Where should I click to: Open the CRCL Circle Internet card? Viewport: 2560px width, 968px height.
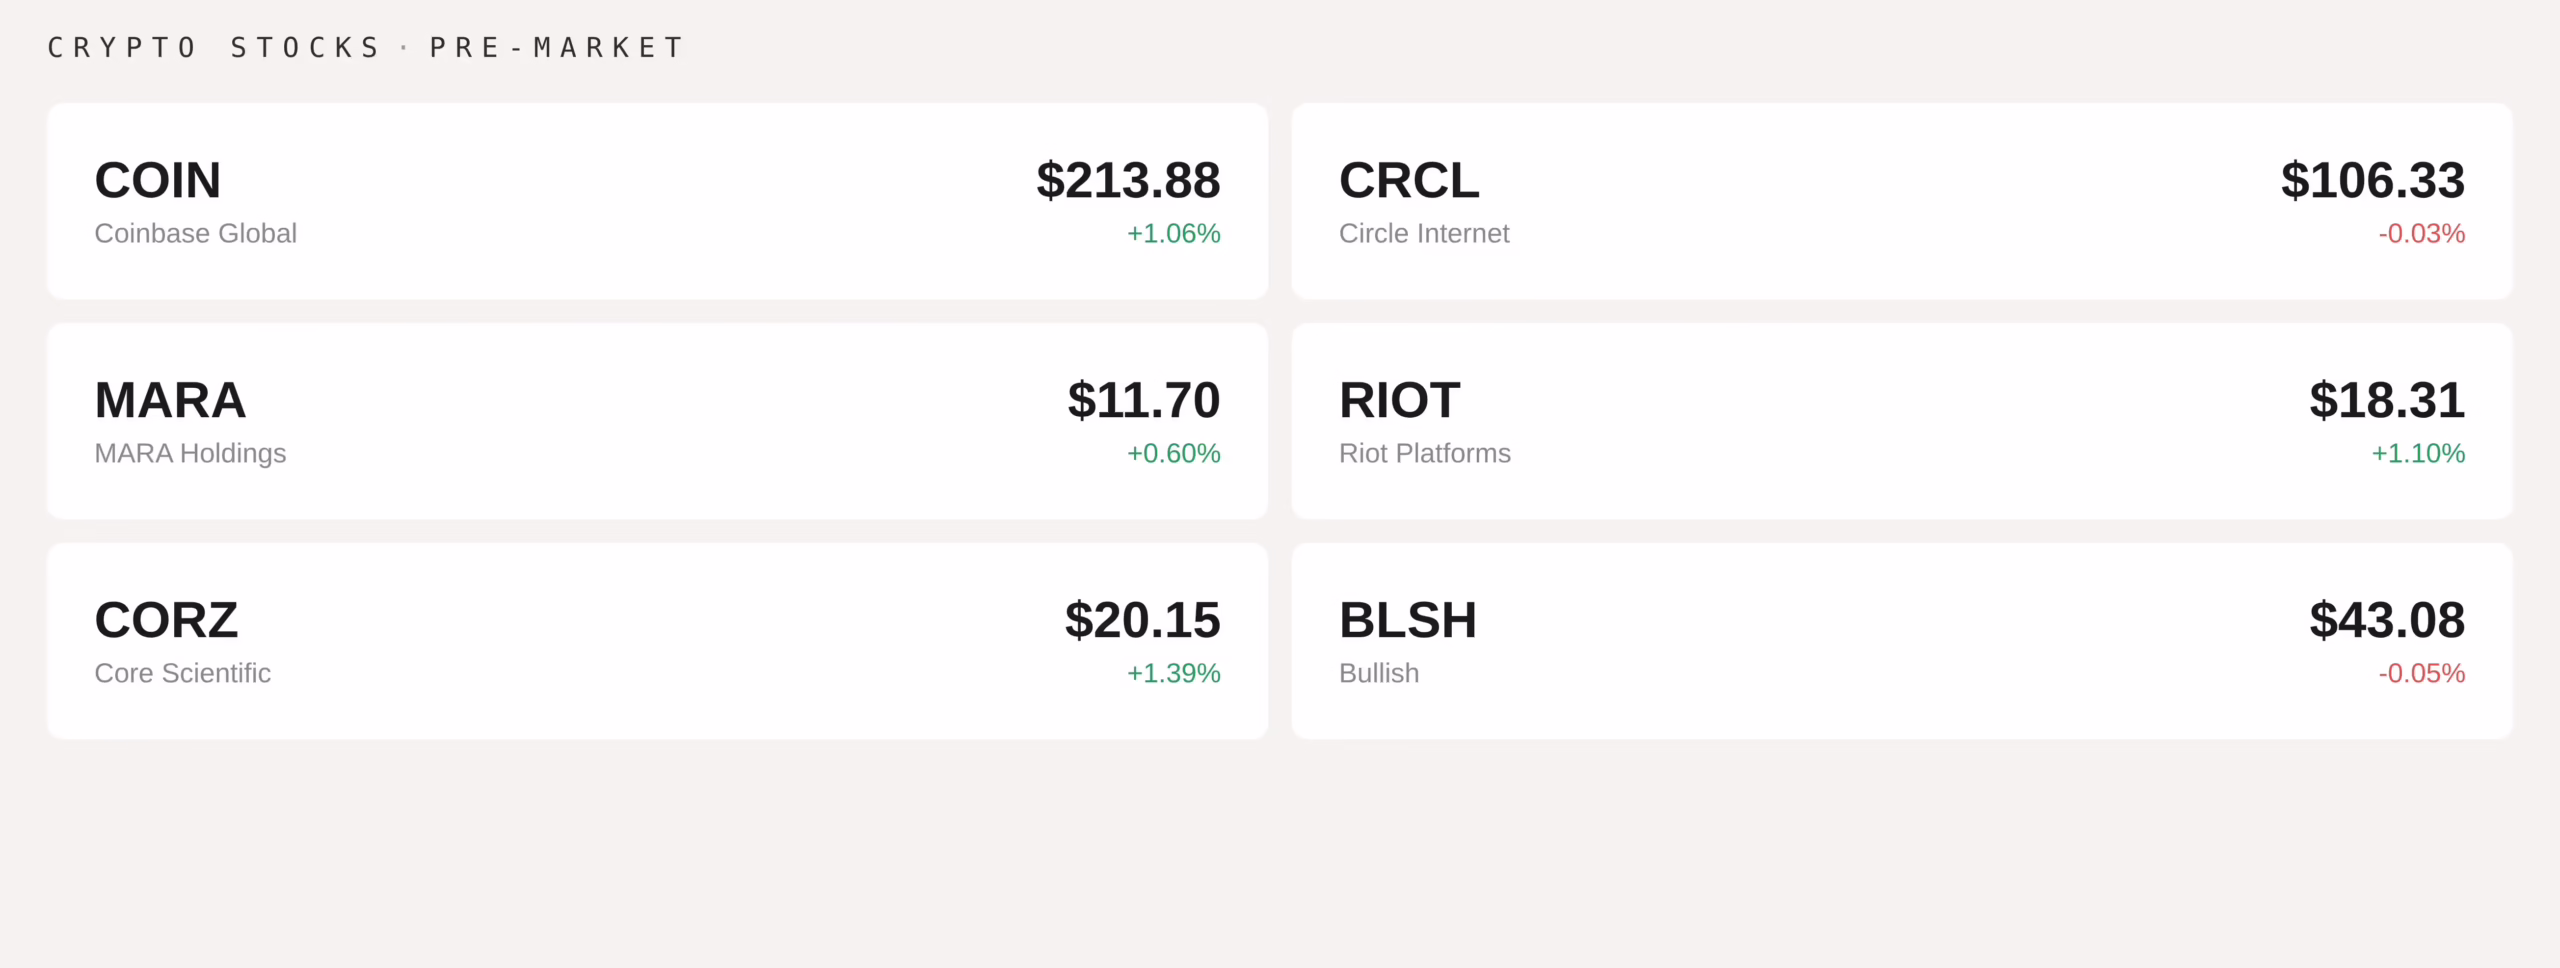click(1900, 200)
